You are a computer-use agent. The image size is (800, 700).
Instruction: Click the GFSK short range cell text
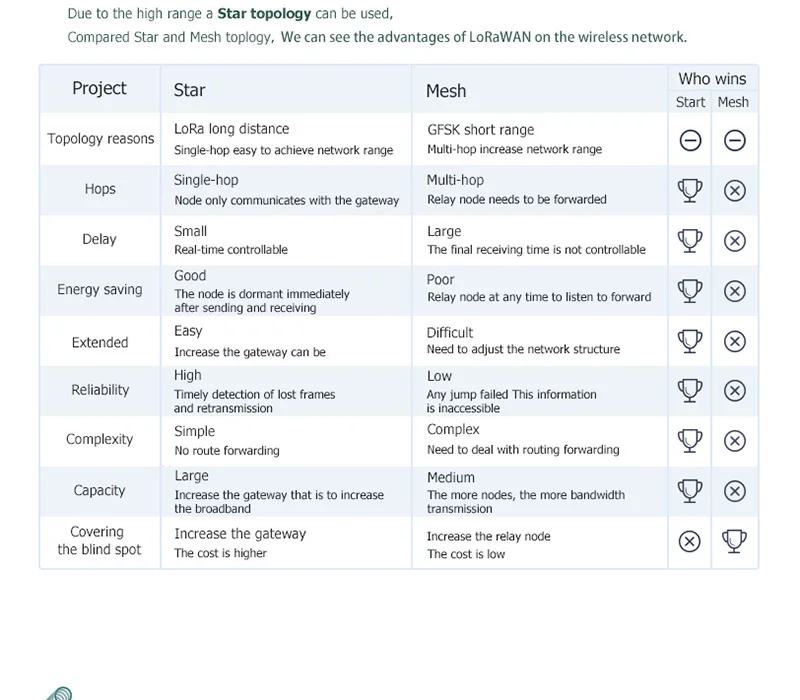(481, 130)
